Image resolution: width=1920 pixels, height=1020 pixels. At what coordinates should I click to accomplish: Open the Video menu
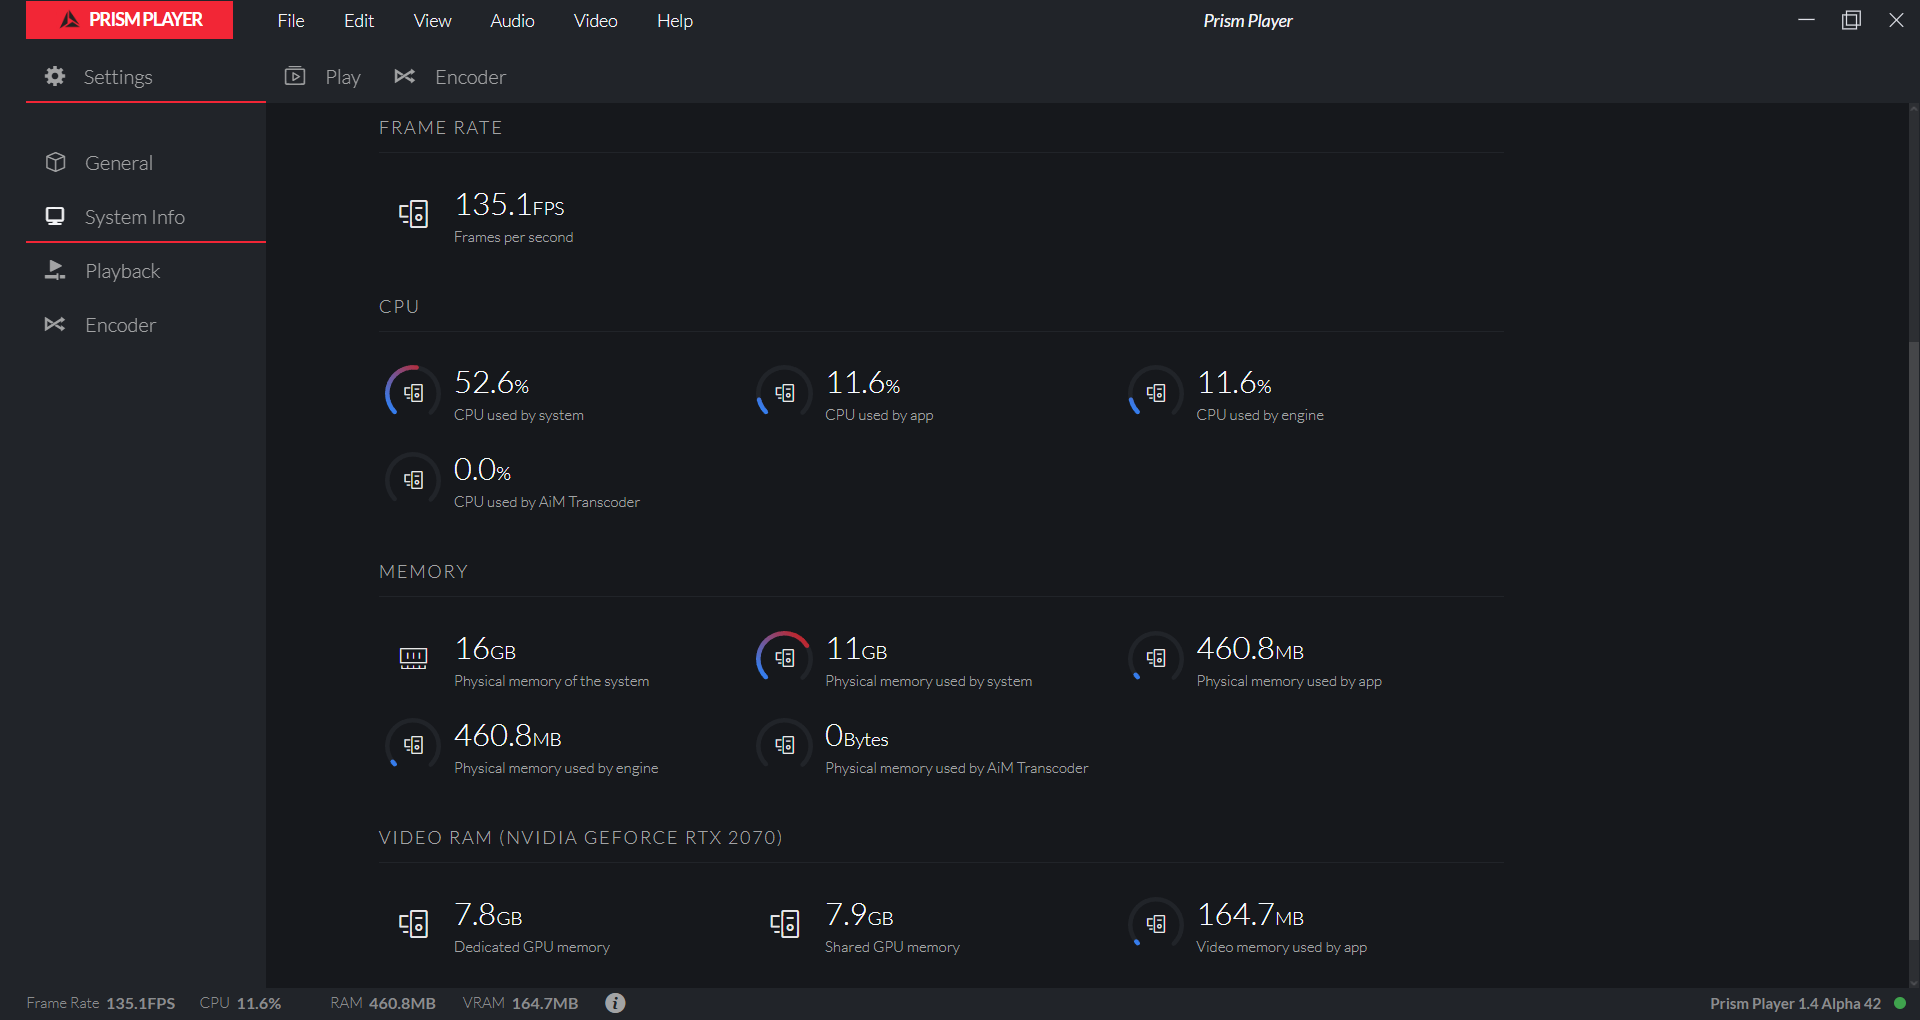pyautogui.click(x=595, y=21)
